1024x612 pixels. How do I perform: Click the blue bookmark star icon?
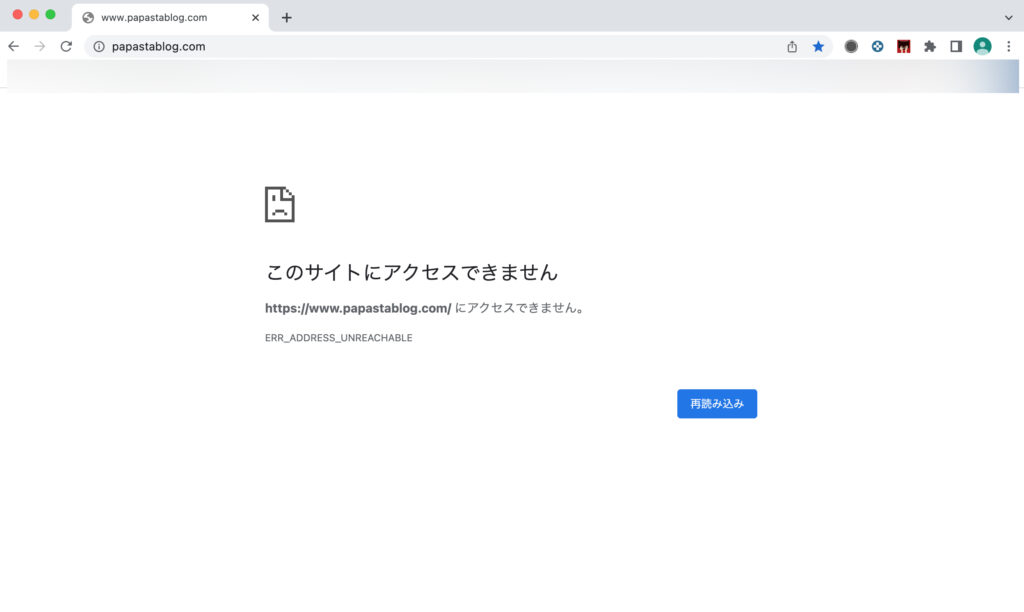coord(818,46)
